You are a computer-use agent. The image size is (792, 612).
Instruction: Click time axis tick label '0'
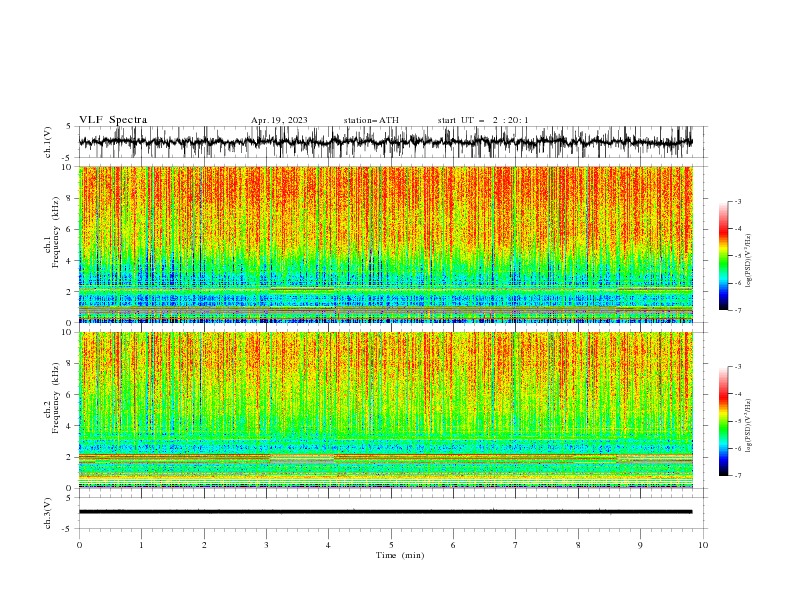tap(79, 545)
